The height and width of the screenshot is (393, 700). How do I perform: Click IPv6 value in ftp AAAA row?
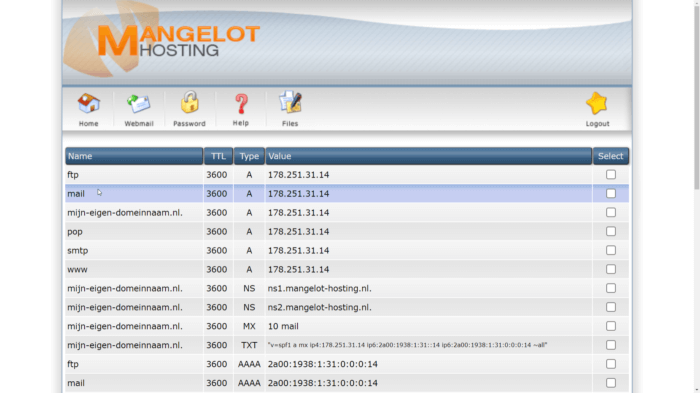(323, 364)
